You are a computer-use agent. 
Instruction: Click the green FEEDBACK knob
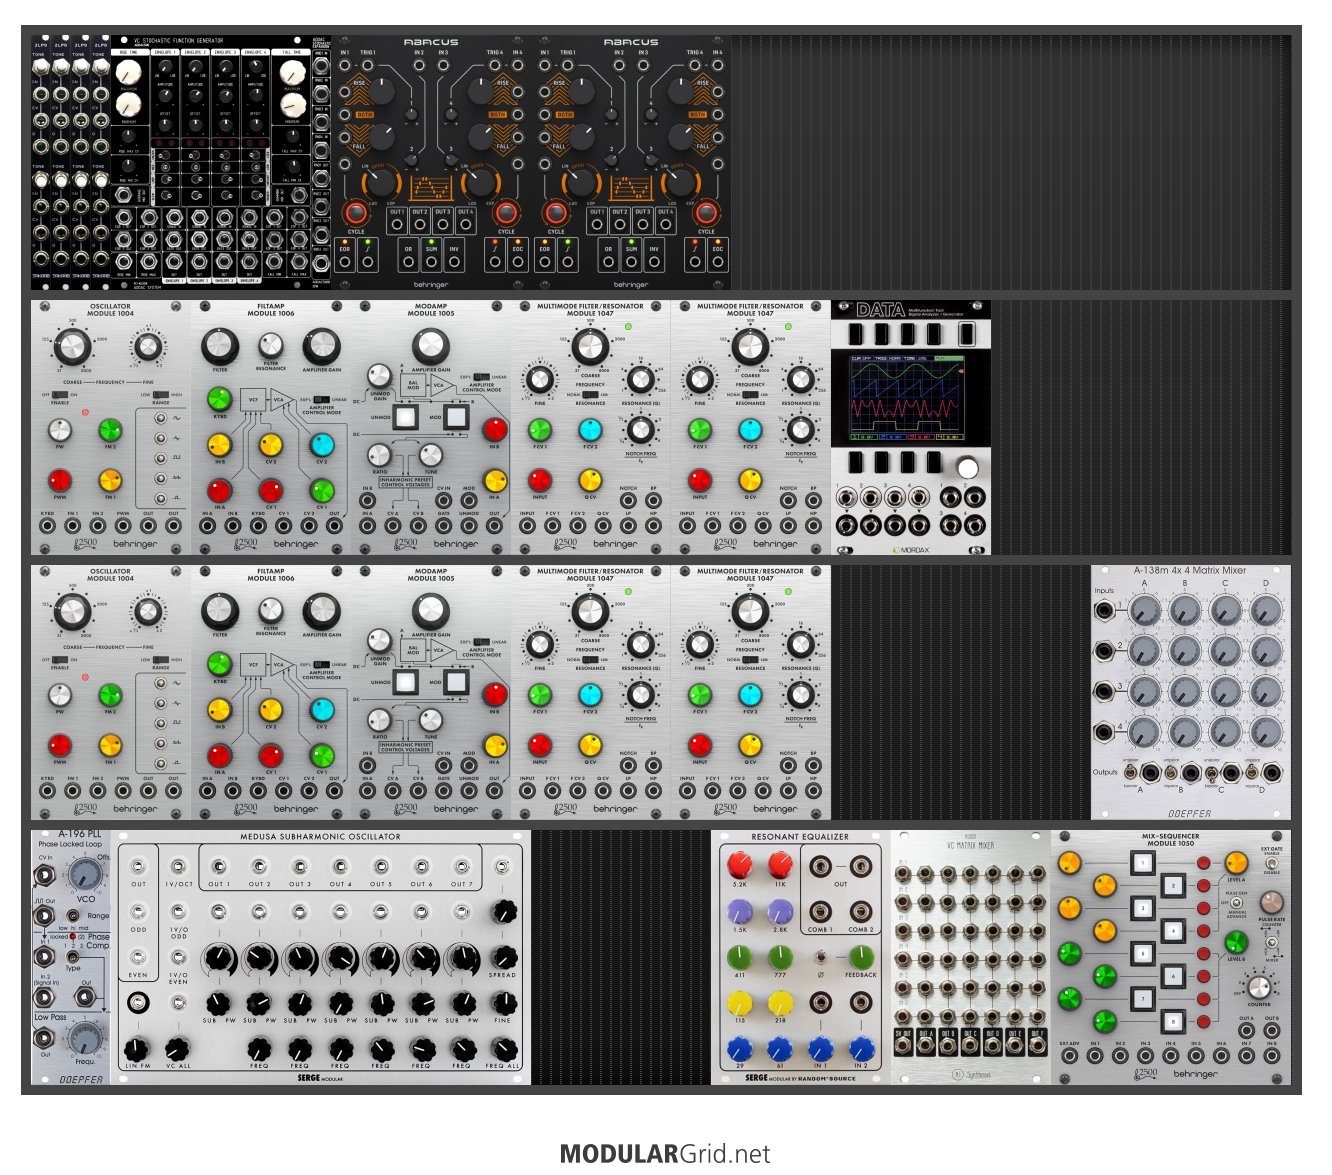pos(861,957)
